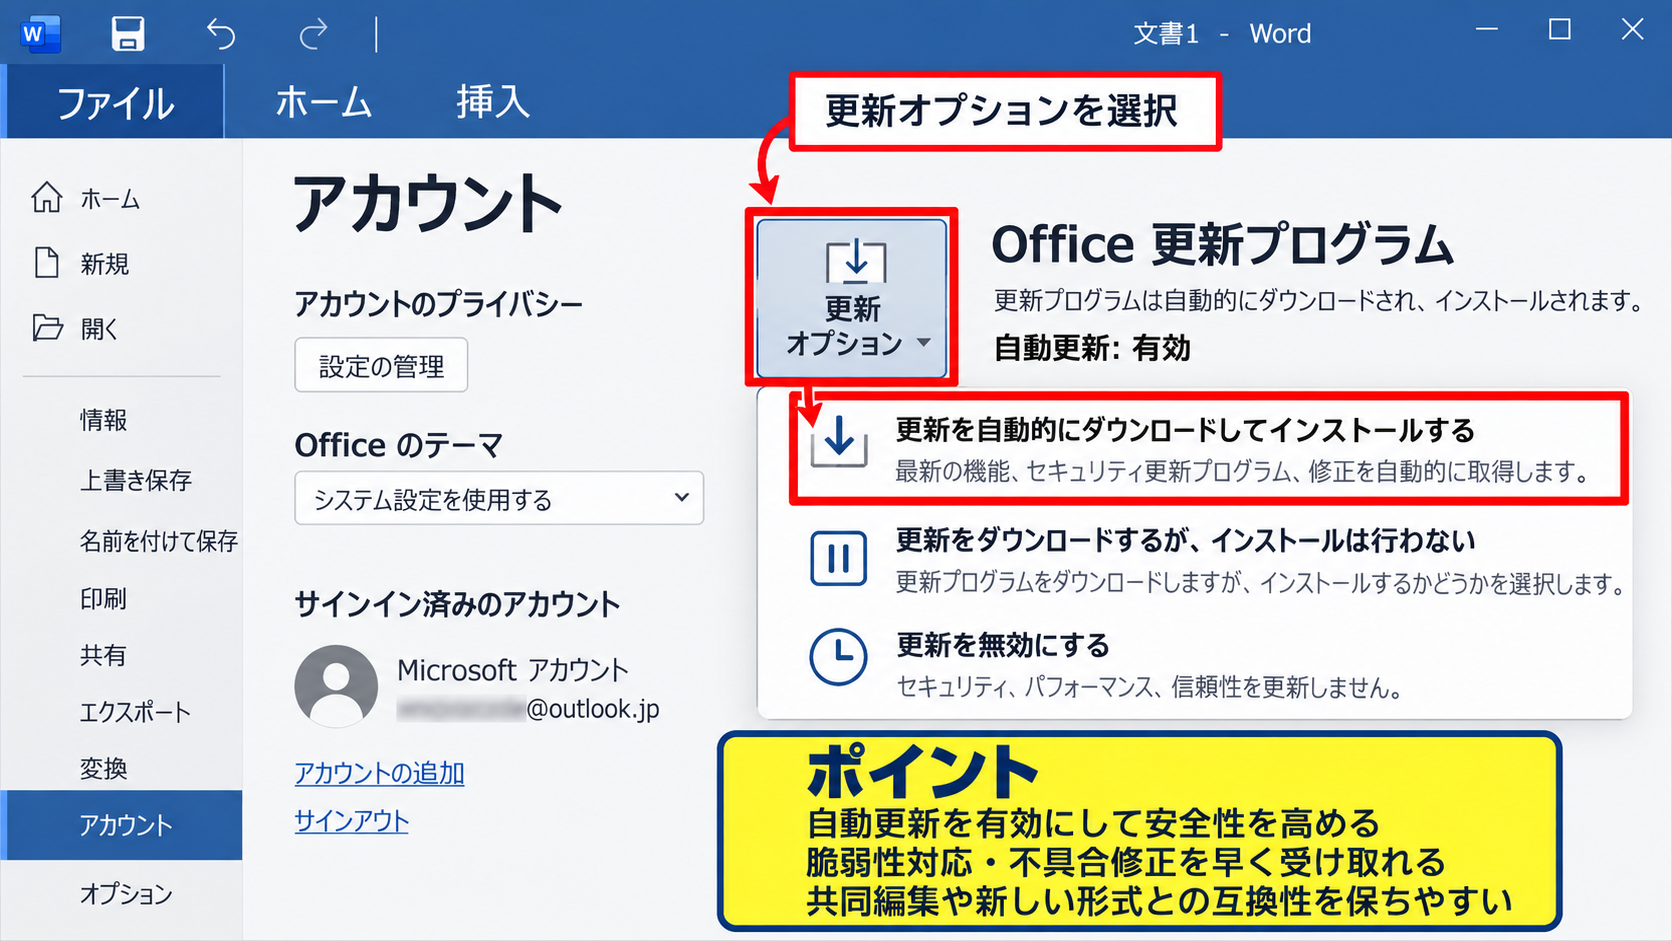Viewport: 1672px width, 941px height.
Task: Maximize the Word window
Action: pyautogui.click(x=1560, y=30)
